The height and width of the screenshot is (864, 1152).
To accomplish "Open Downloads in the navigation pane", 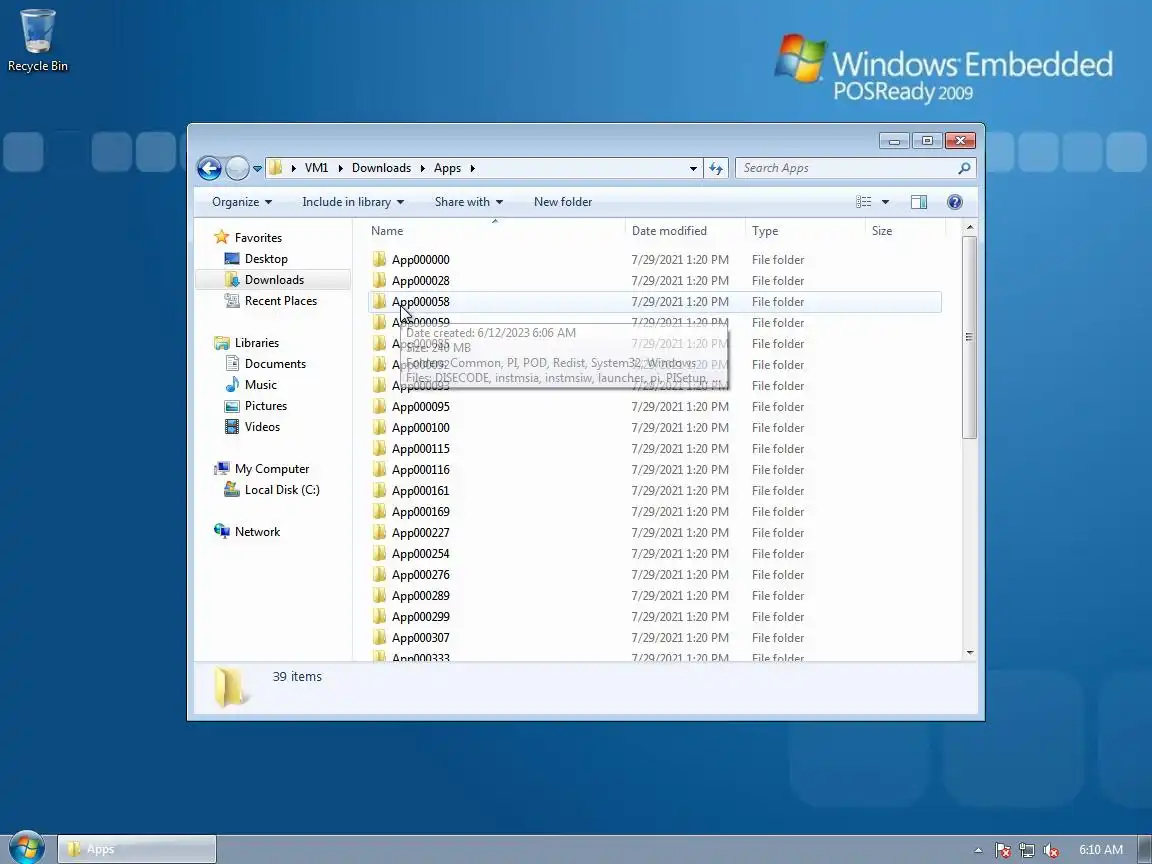I will coord(274,280).
